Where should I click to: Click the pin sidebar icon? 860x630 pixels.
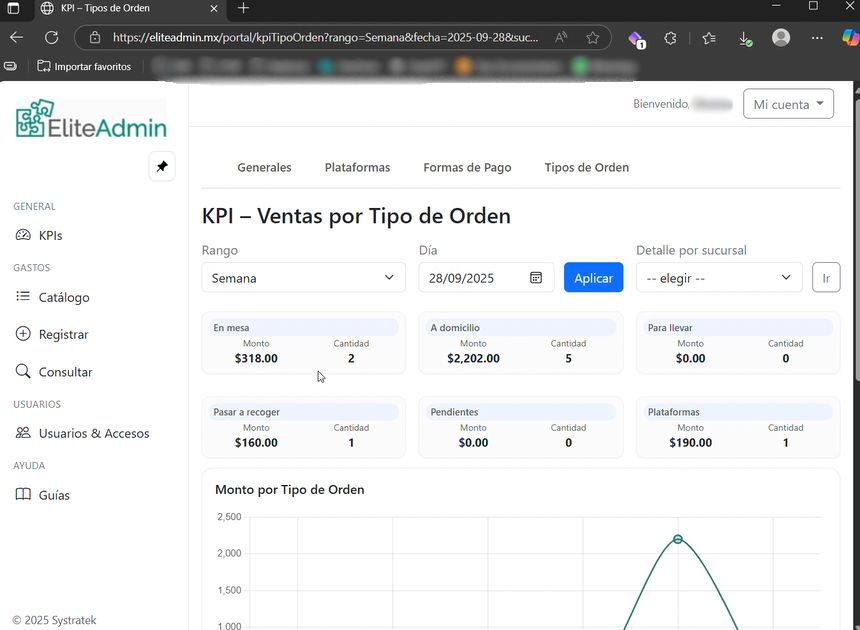click(162, 167)
